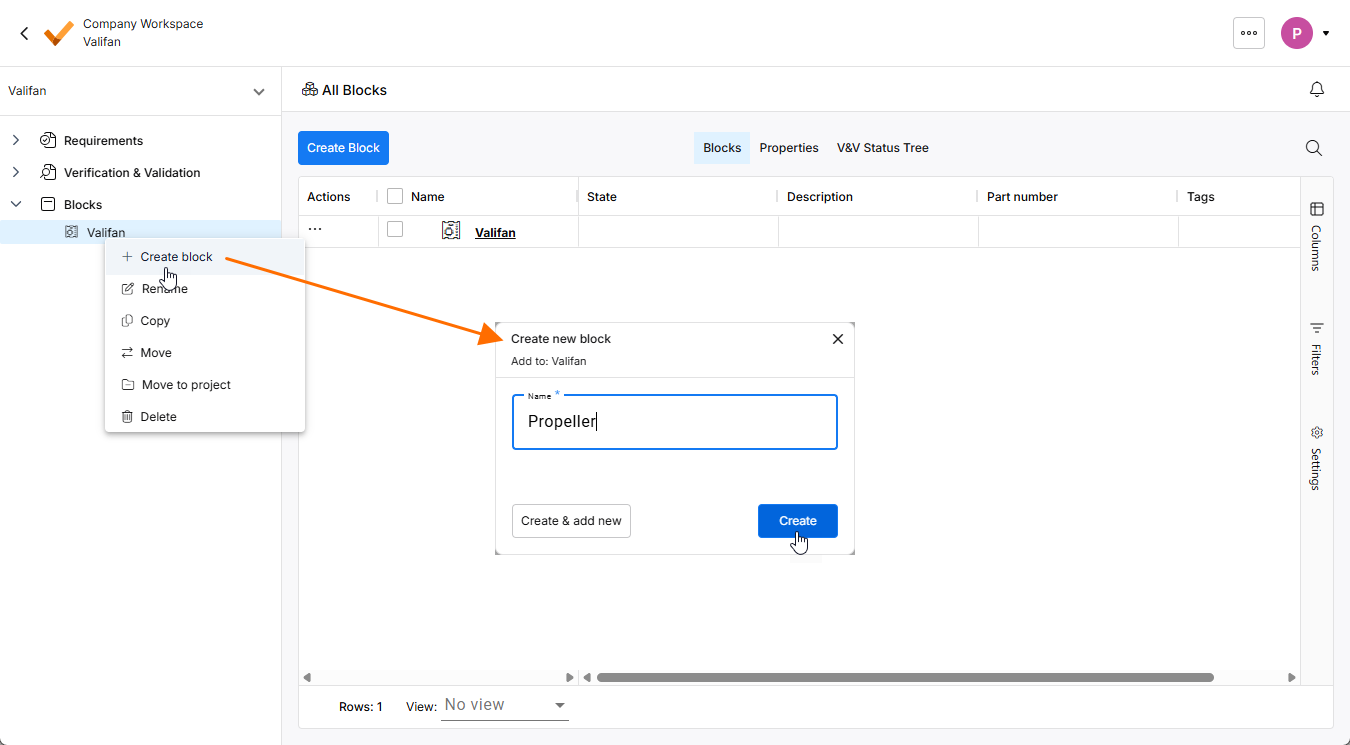
Task: Open the No view dropdown
Action: coord(505,706)
